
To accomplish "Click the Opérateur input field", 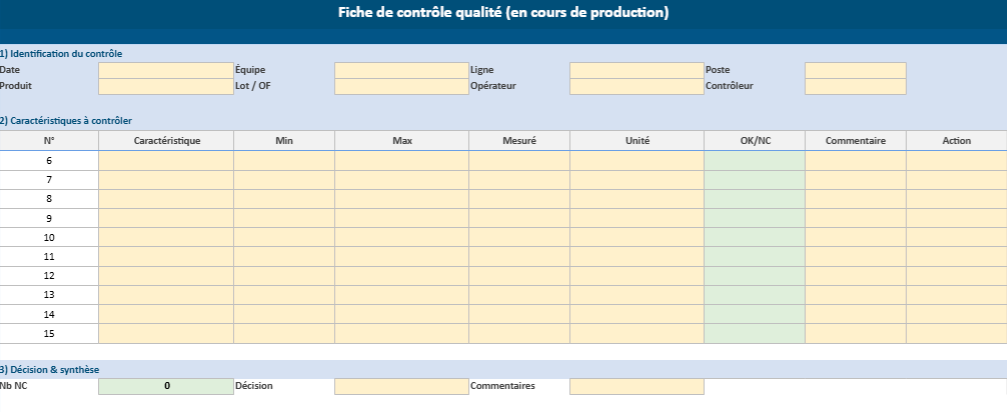I will click(x=637, y=87).
